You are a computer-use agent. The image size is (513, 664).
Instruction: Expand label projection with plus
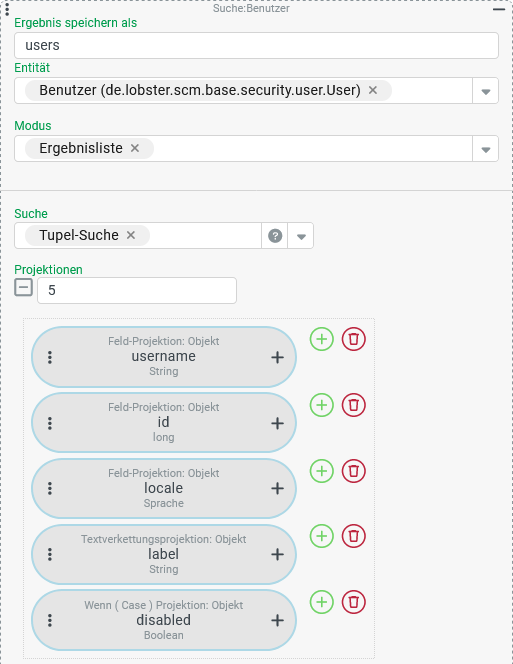[277, 554]
